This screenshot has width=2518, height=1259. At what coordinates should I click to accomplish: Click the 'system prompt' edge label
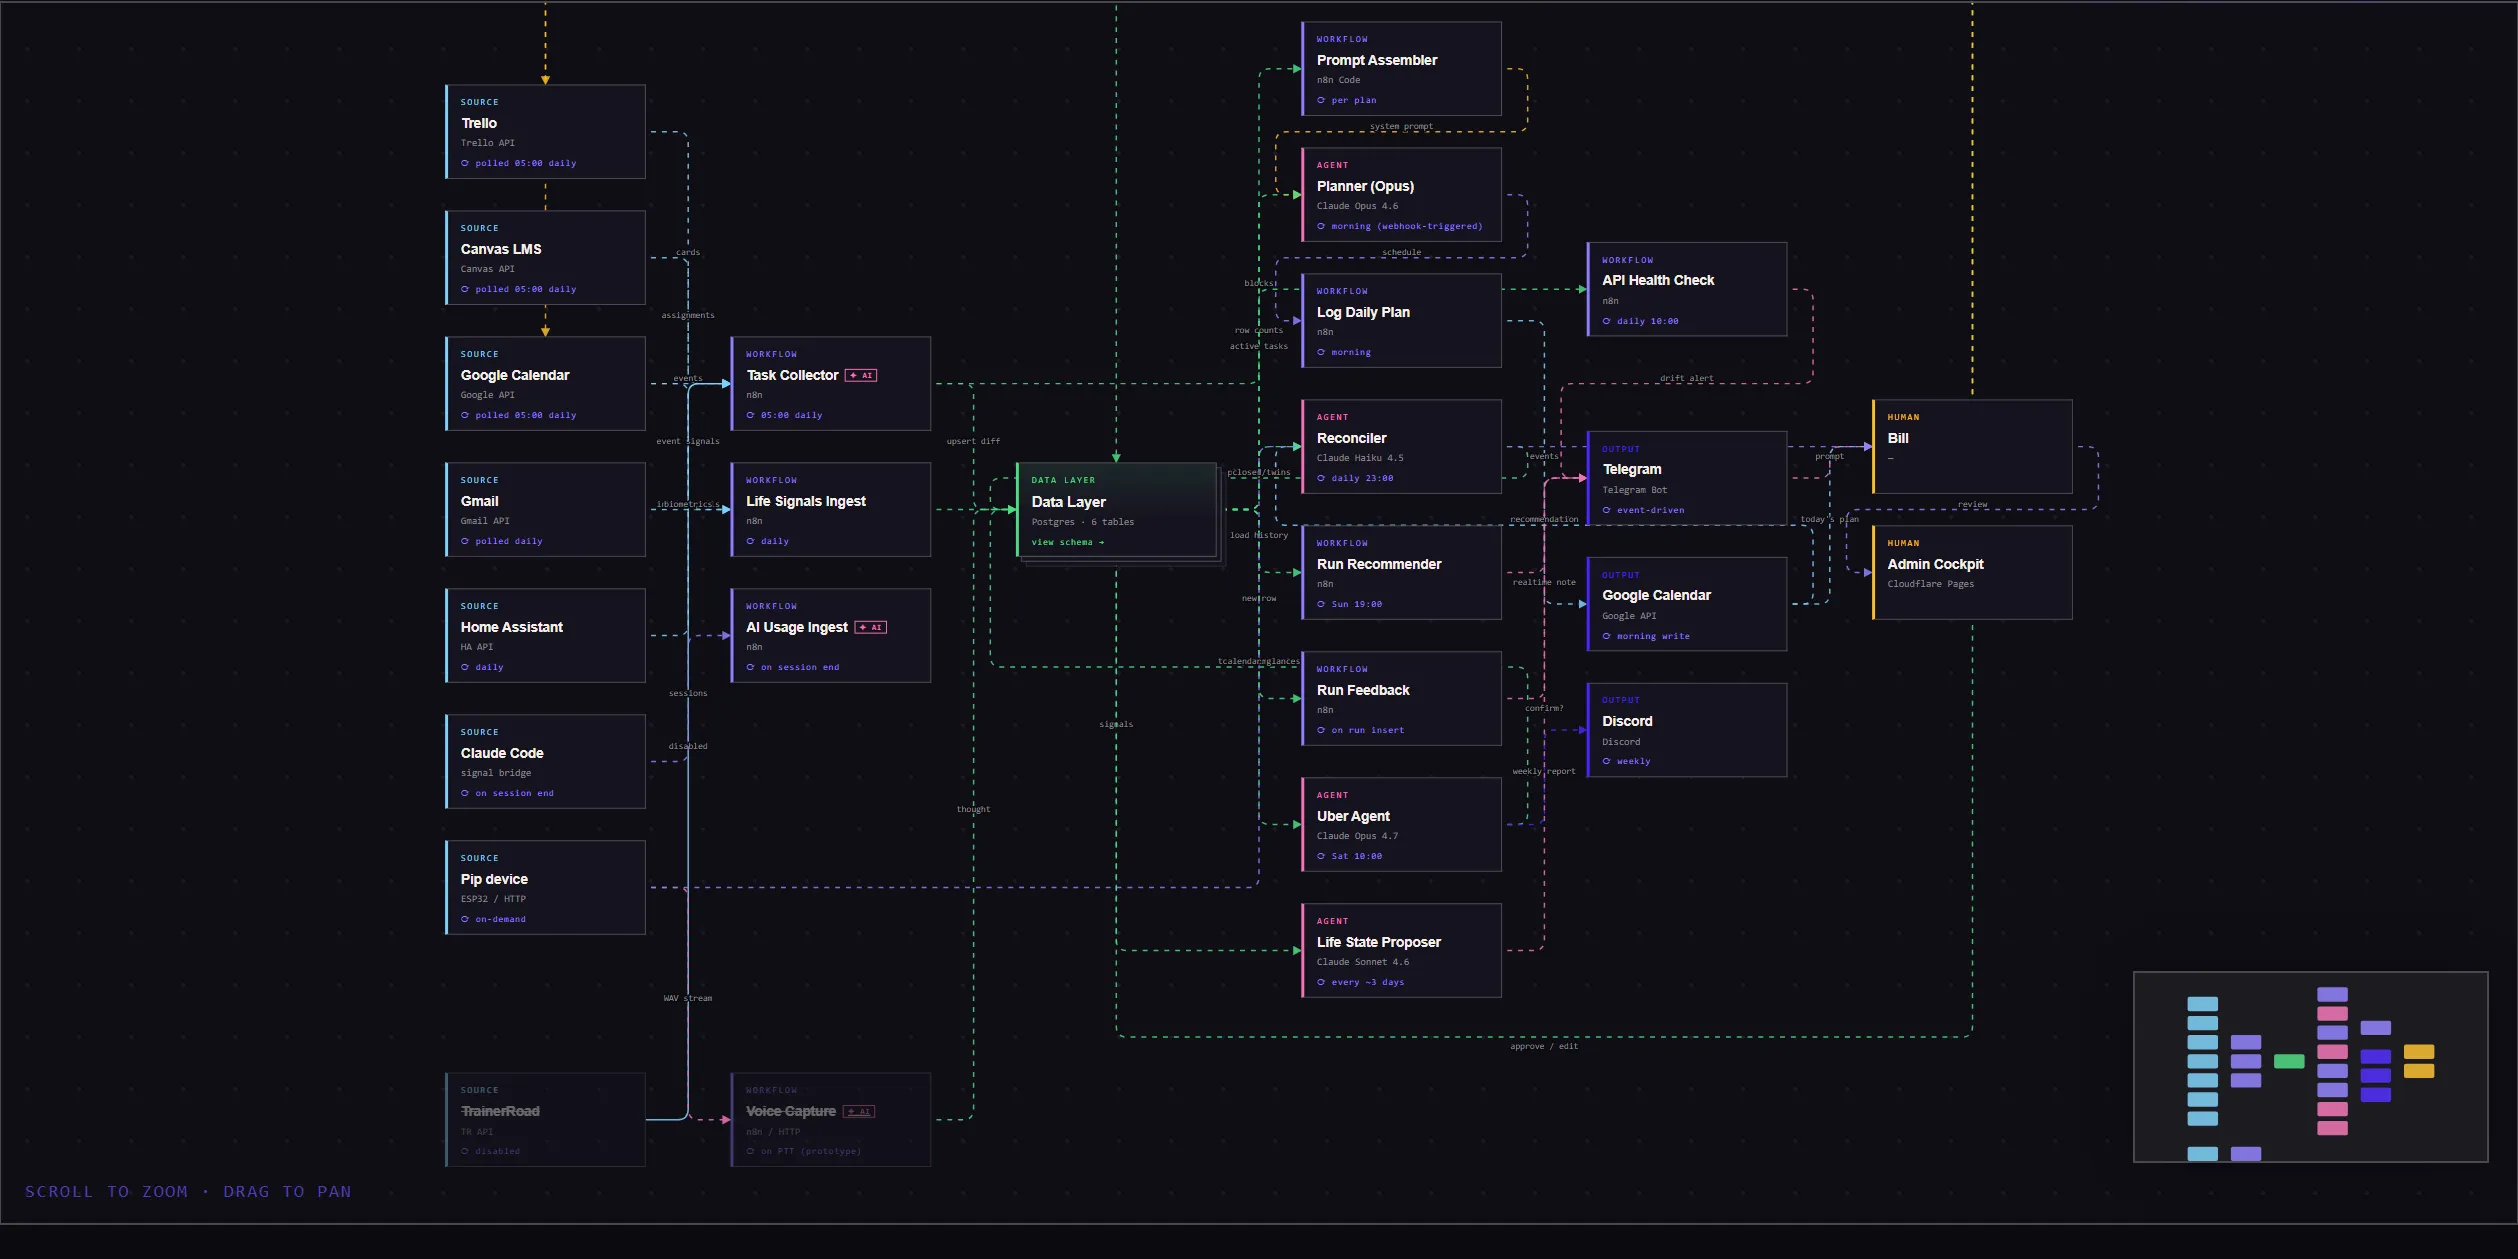tap(1401, 126)
